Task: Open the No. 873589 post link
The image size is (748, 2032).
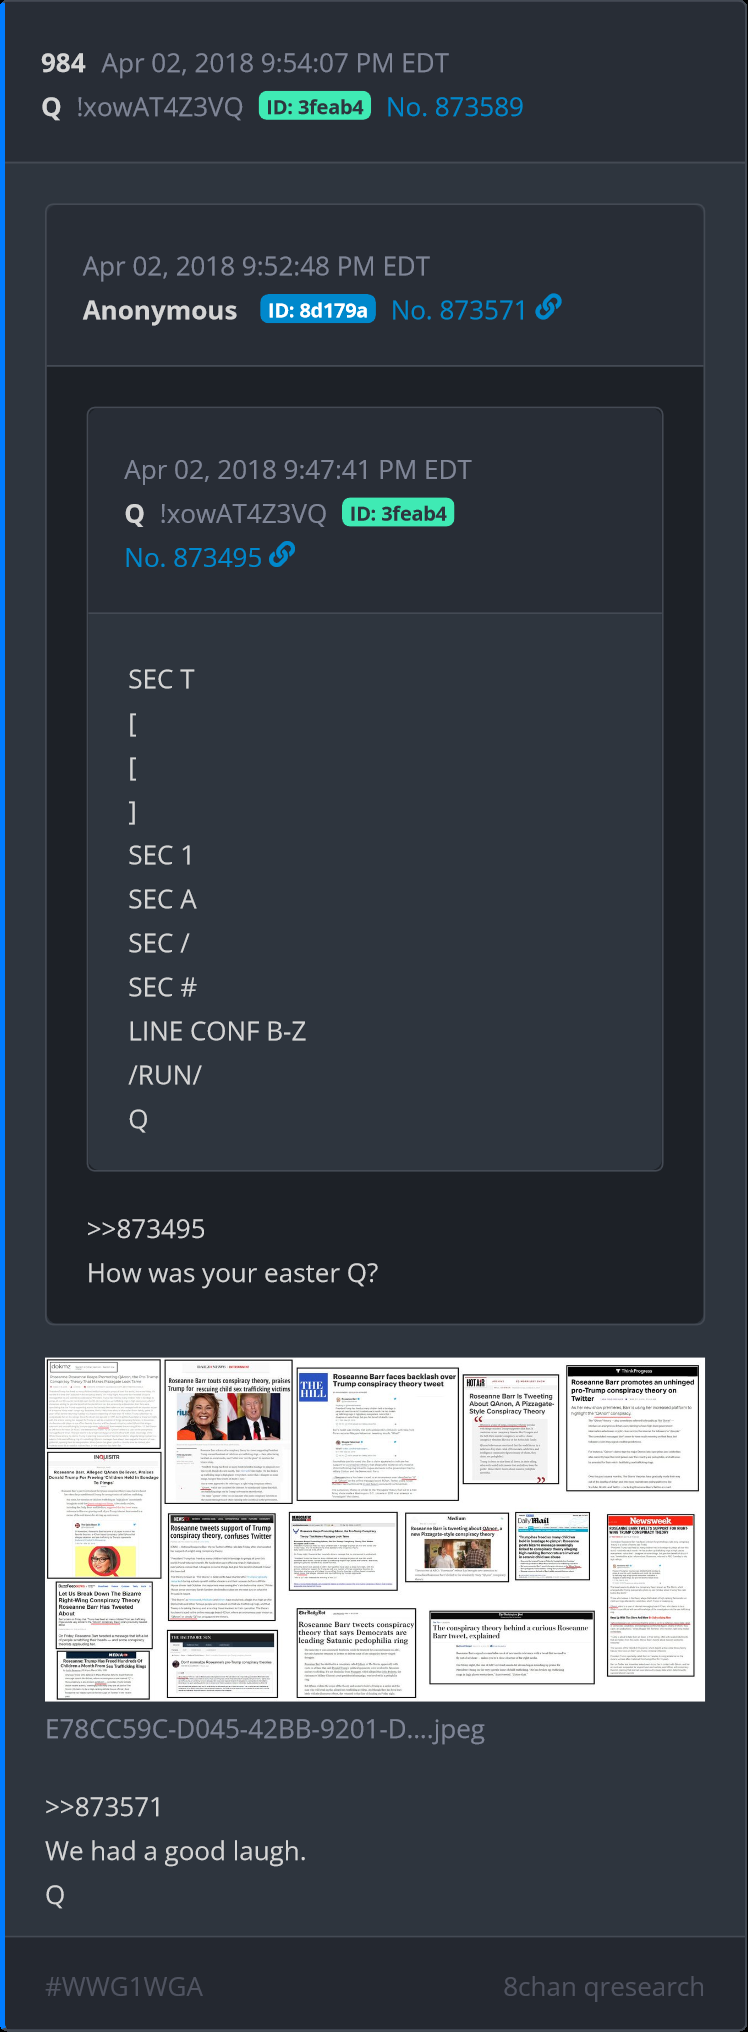Action: (x=454, y=107)
